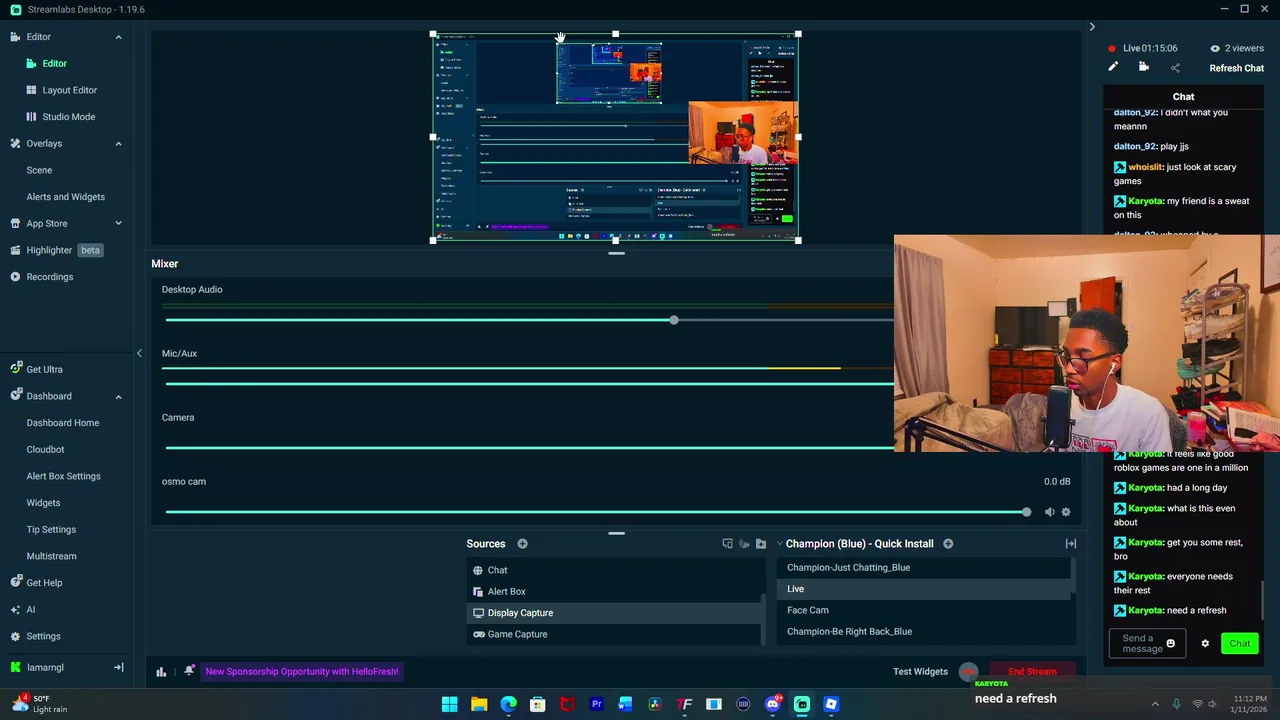Viewport: 1280px width, 720px height.
Task: Collapse the left sidebar with the chevron
Action: 139,353
